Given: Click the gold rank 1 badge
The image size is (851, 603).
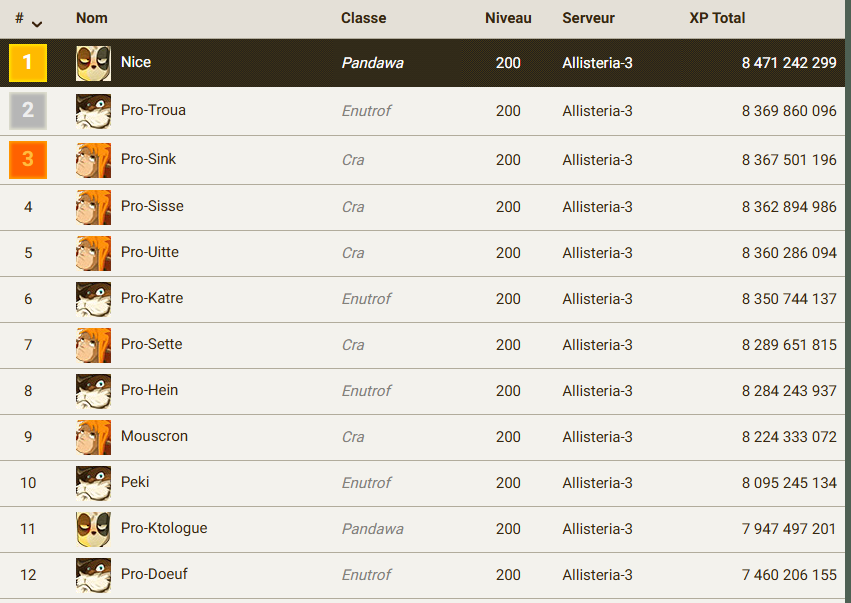Looking at the screenshot, I should click(x=28, y=63).
